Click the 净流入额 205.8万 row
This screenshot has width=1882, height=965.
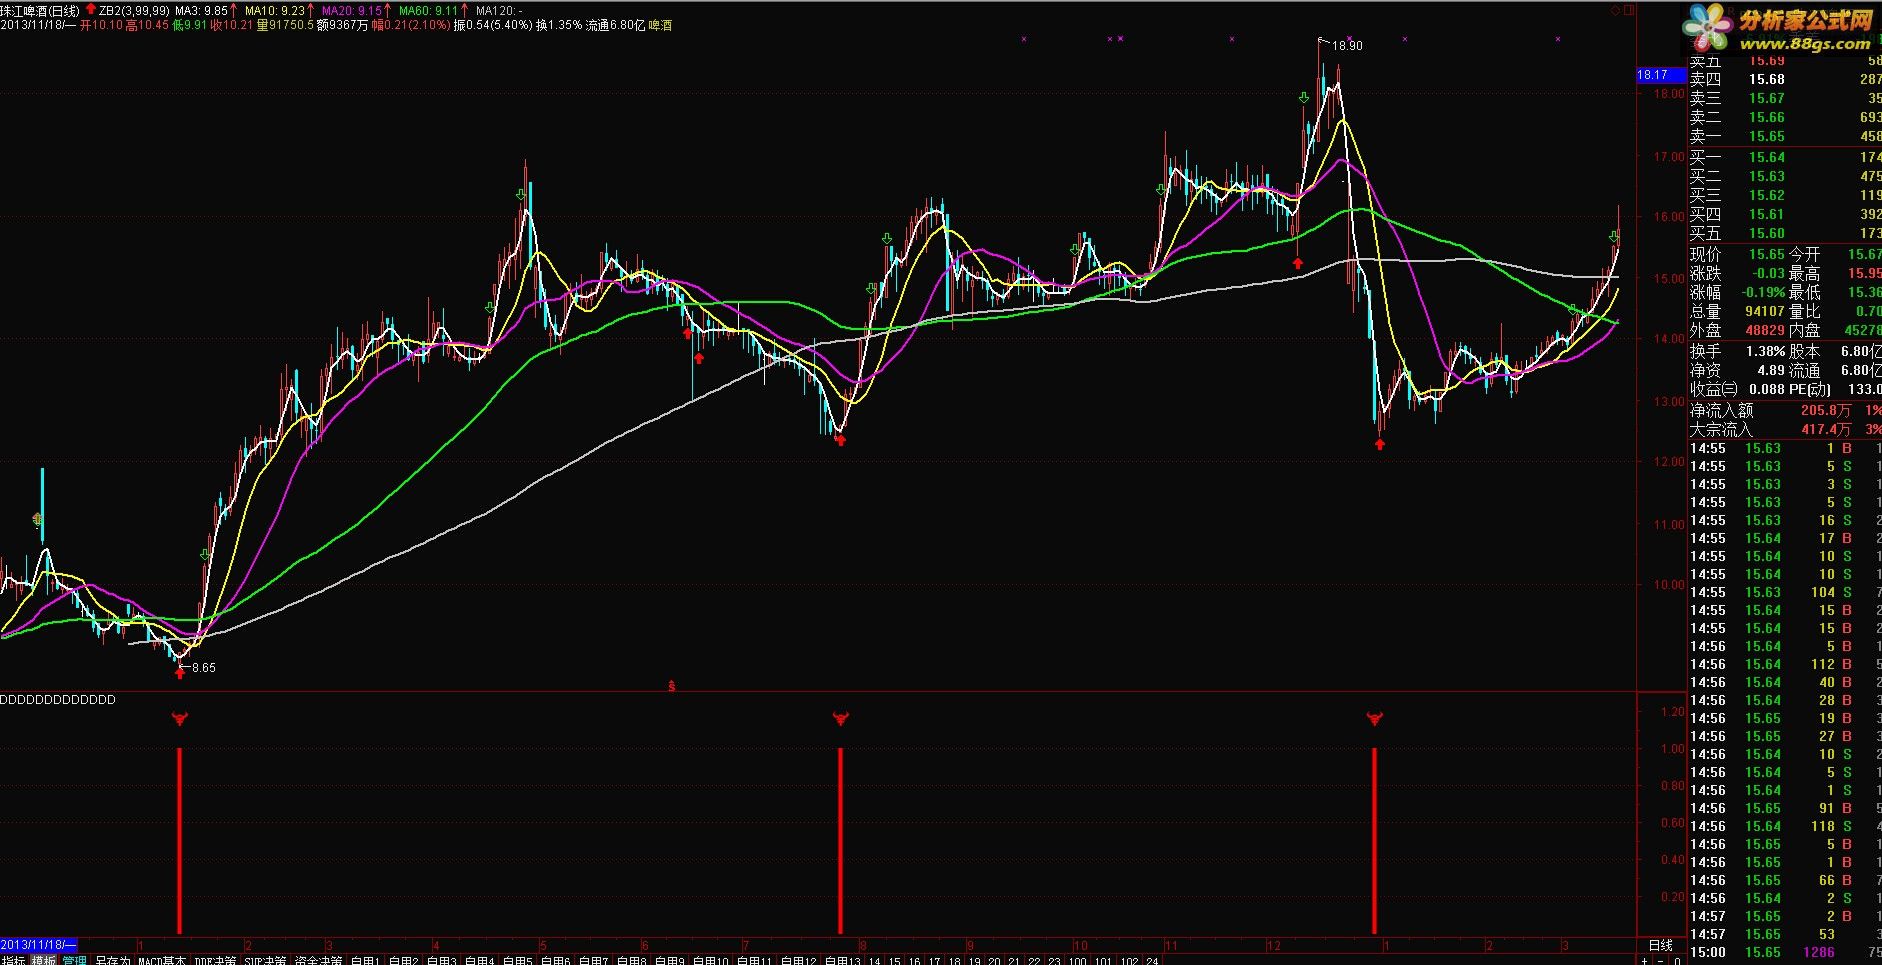[x=1785, y=410]
